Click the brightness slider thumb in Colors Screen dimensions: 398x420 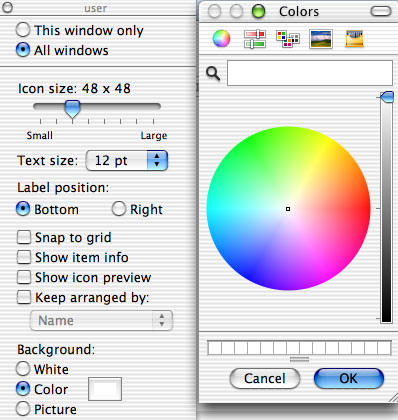pyautogui.click(x=387, y=97)
